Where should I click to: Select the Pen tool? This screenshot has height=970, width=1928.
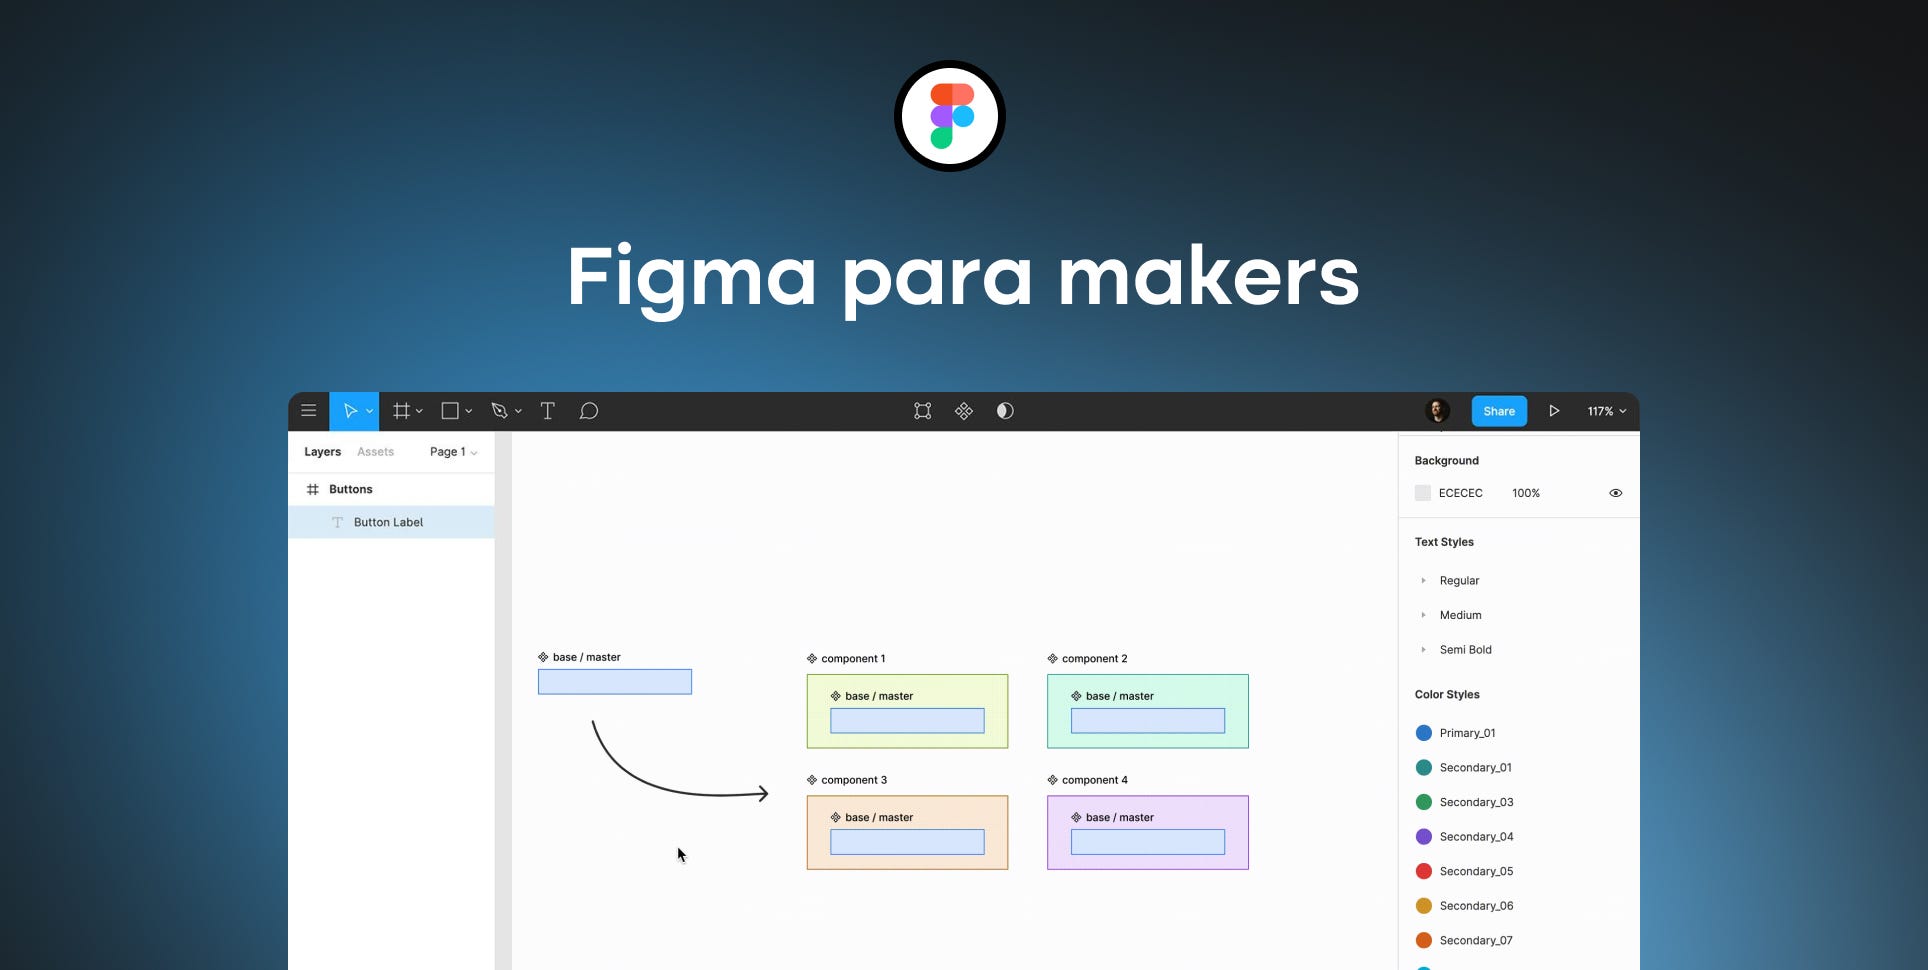tap(500, 411)
